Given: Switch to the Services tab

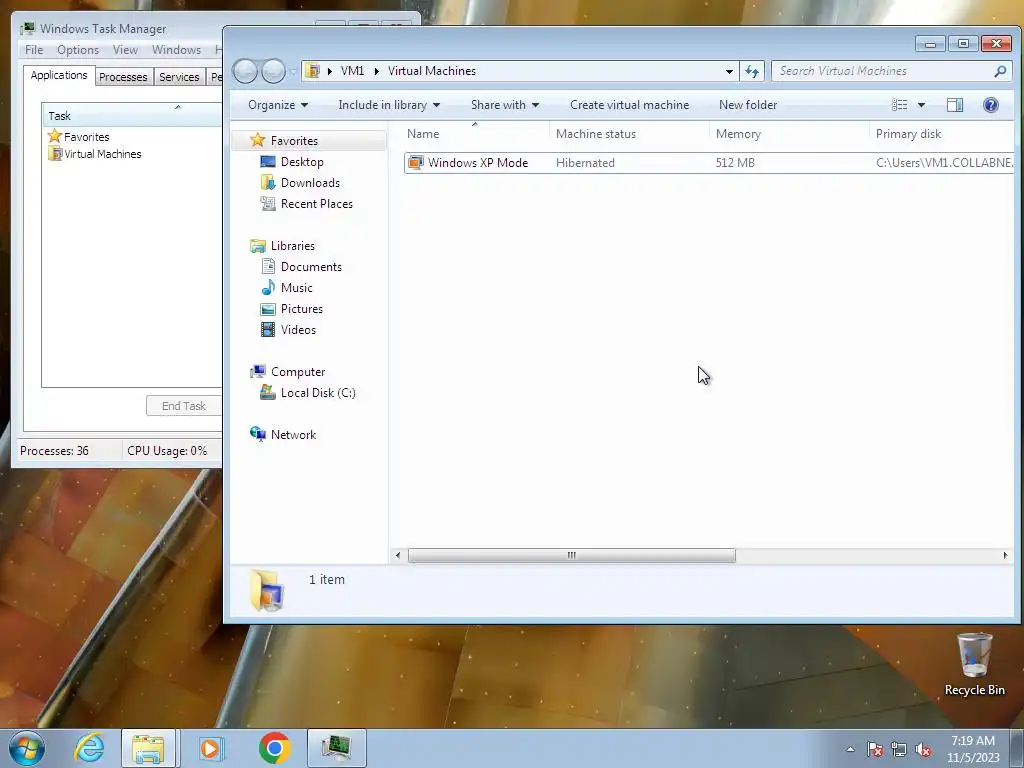Looking at the screenshot, I should click(179, 77).
